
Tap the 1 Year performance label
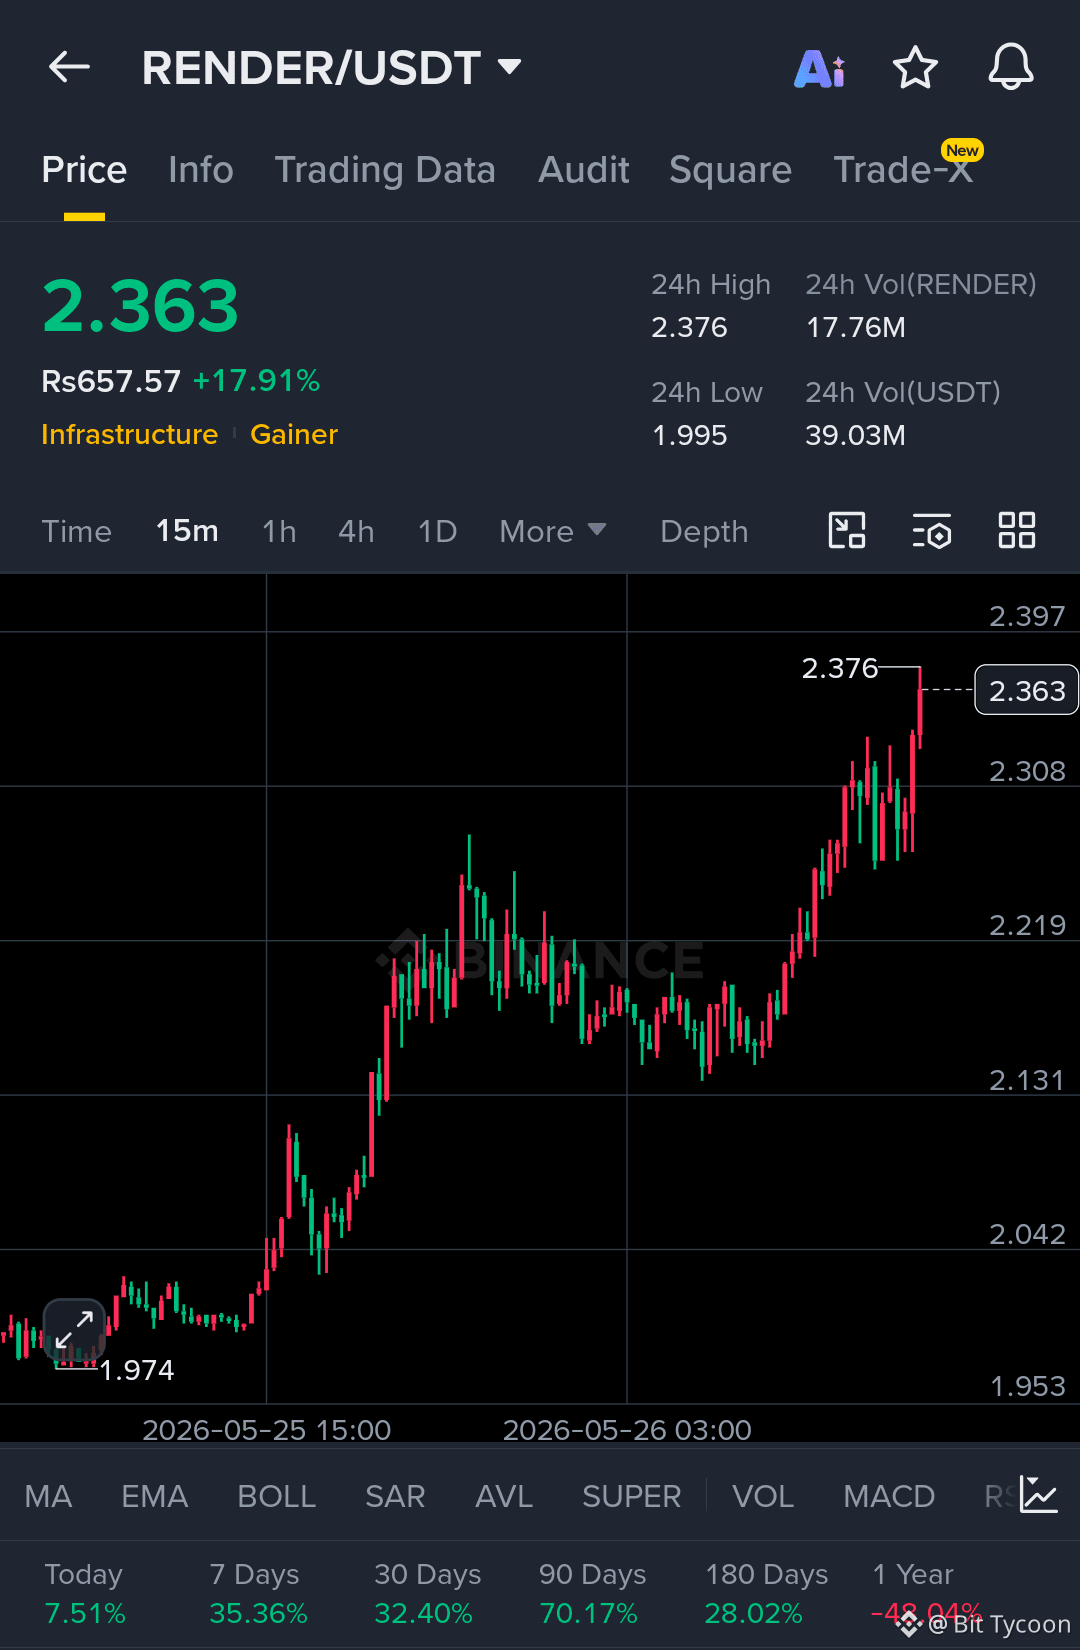[912, 1574]
